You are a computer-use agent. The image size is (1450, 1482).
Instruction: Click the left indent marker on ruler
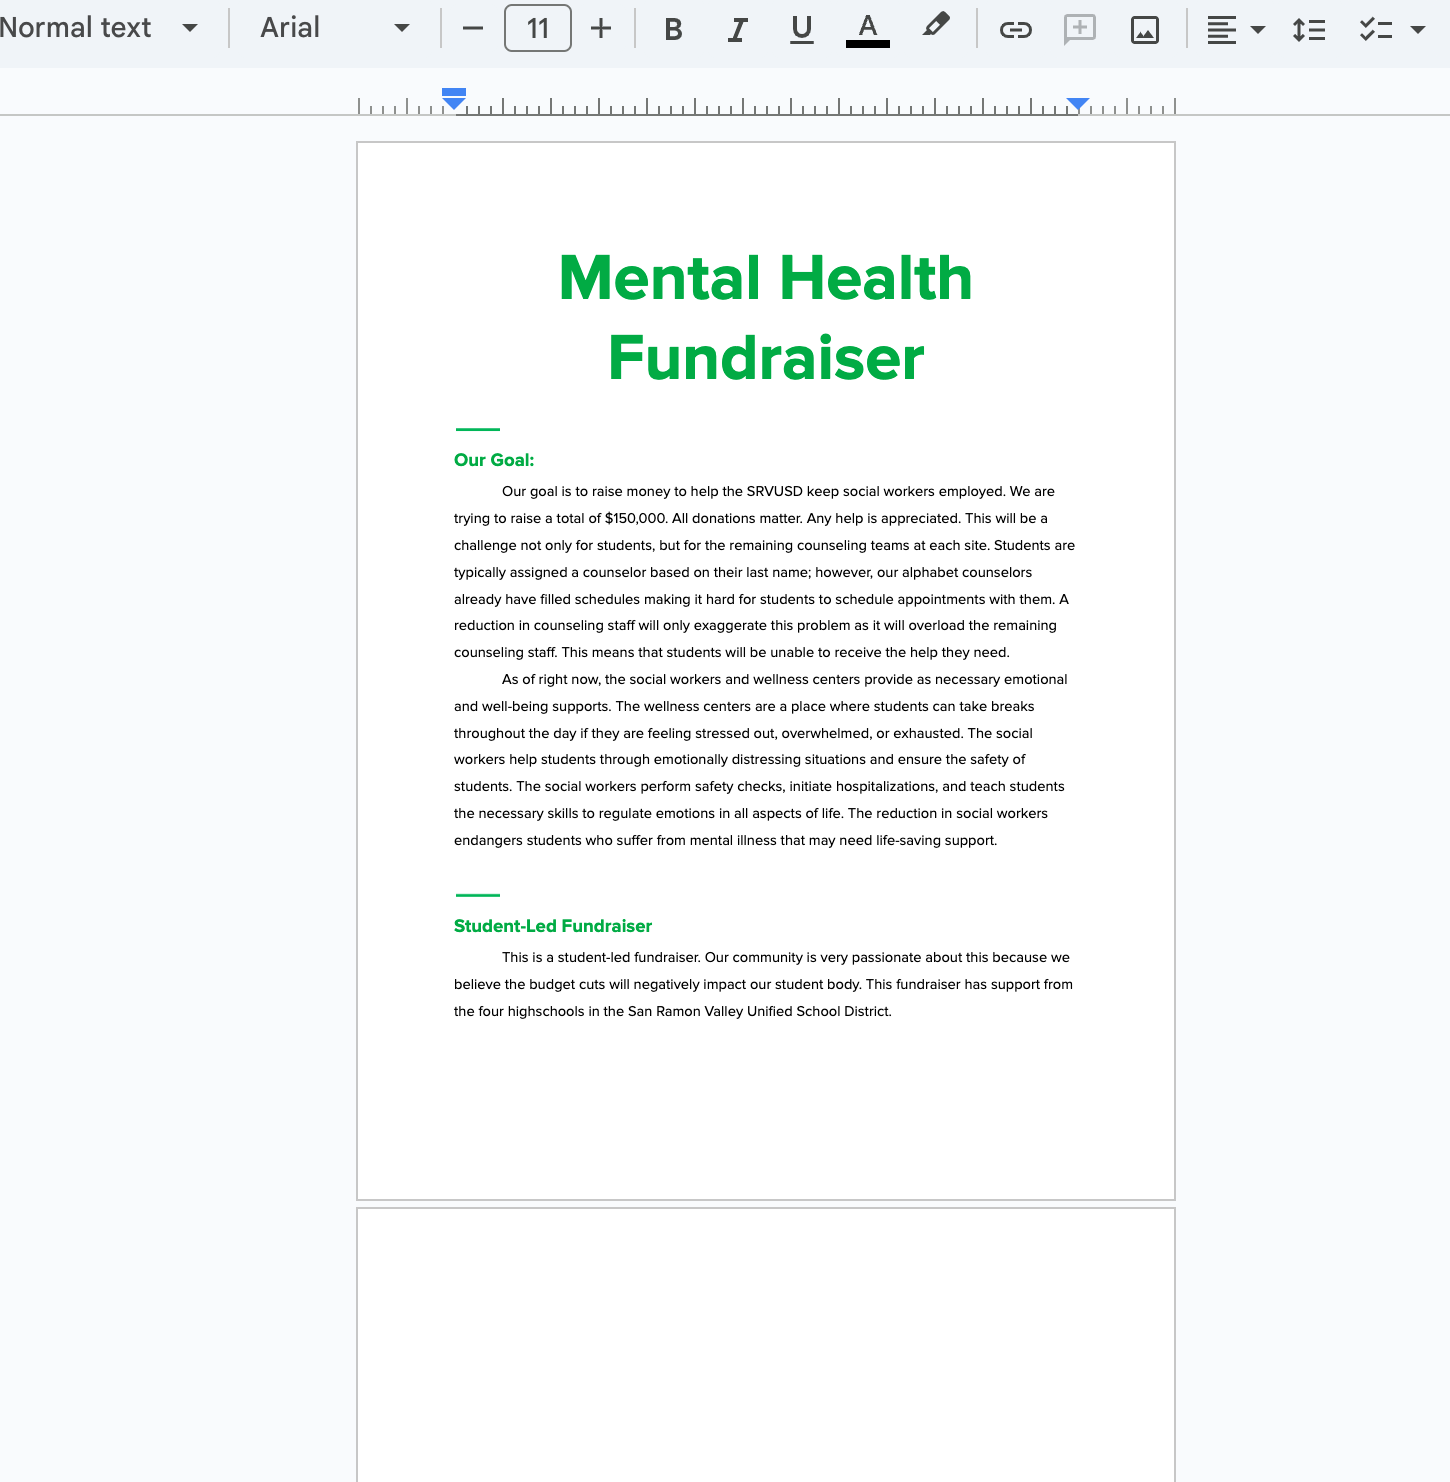454,102
